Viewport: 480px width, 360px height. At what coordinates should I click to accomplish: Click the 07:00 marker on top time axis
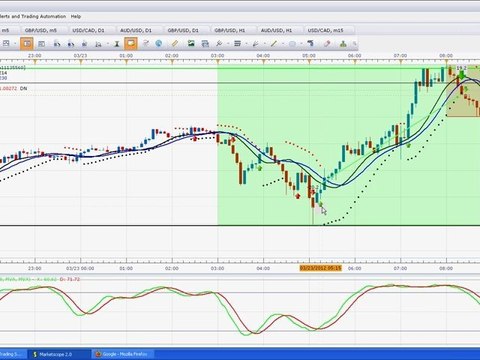click(400, 56)
